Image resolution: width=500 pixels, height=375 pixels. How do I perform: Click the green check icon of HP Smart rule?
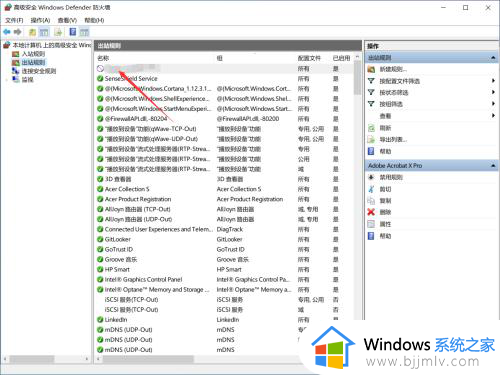(100, 269)
